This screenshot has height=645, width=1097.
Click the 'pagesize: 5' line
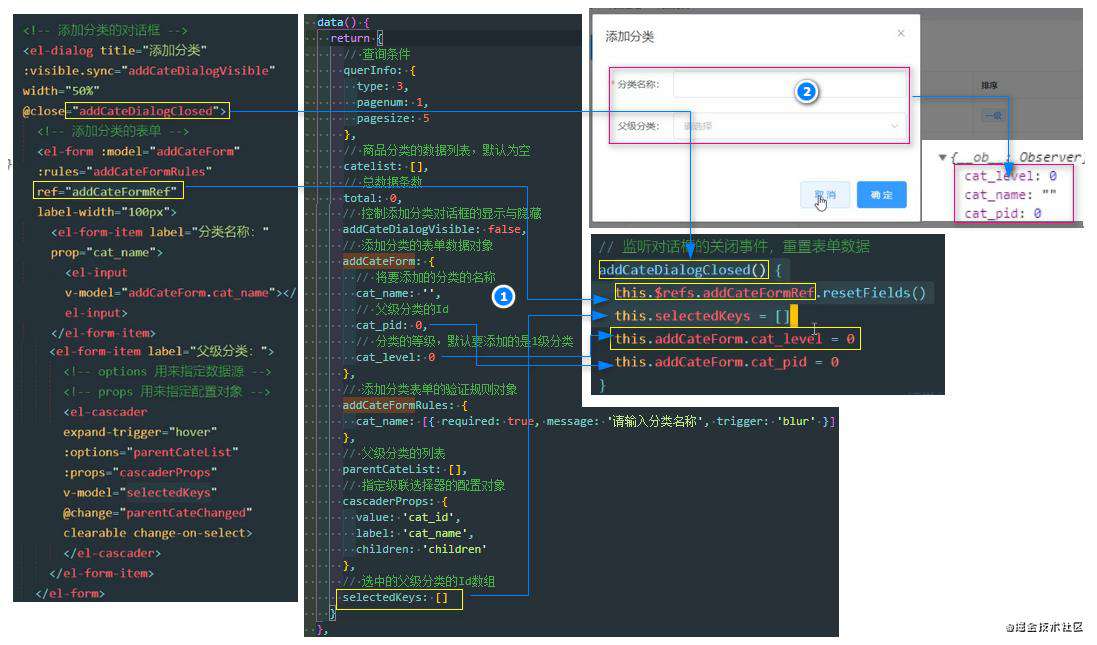[392, 118]
